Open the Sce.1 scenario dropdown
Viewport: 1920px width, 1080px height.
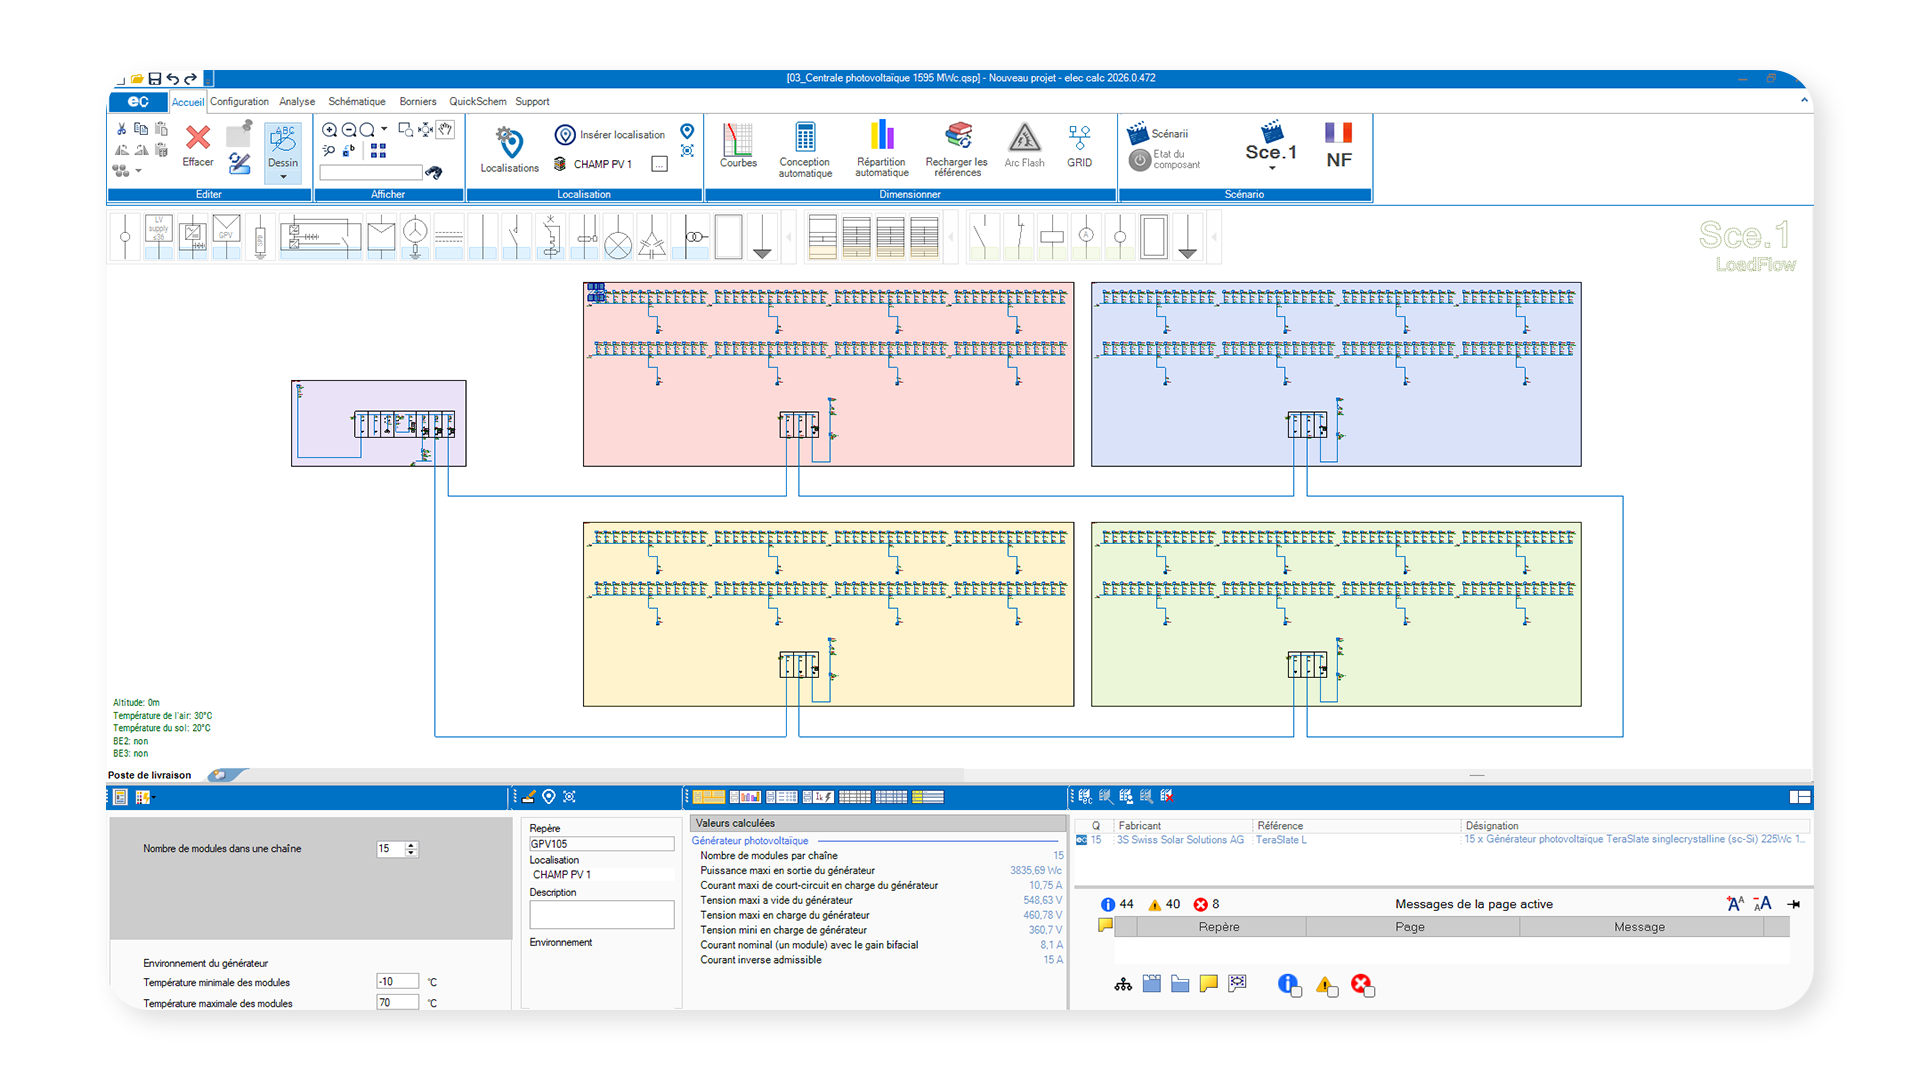coord(1271,168)
